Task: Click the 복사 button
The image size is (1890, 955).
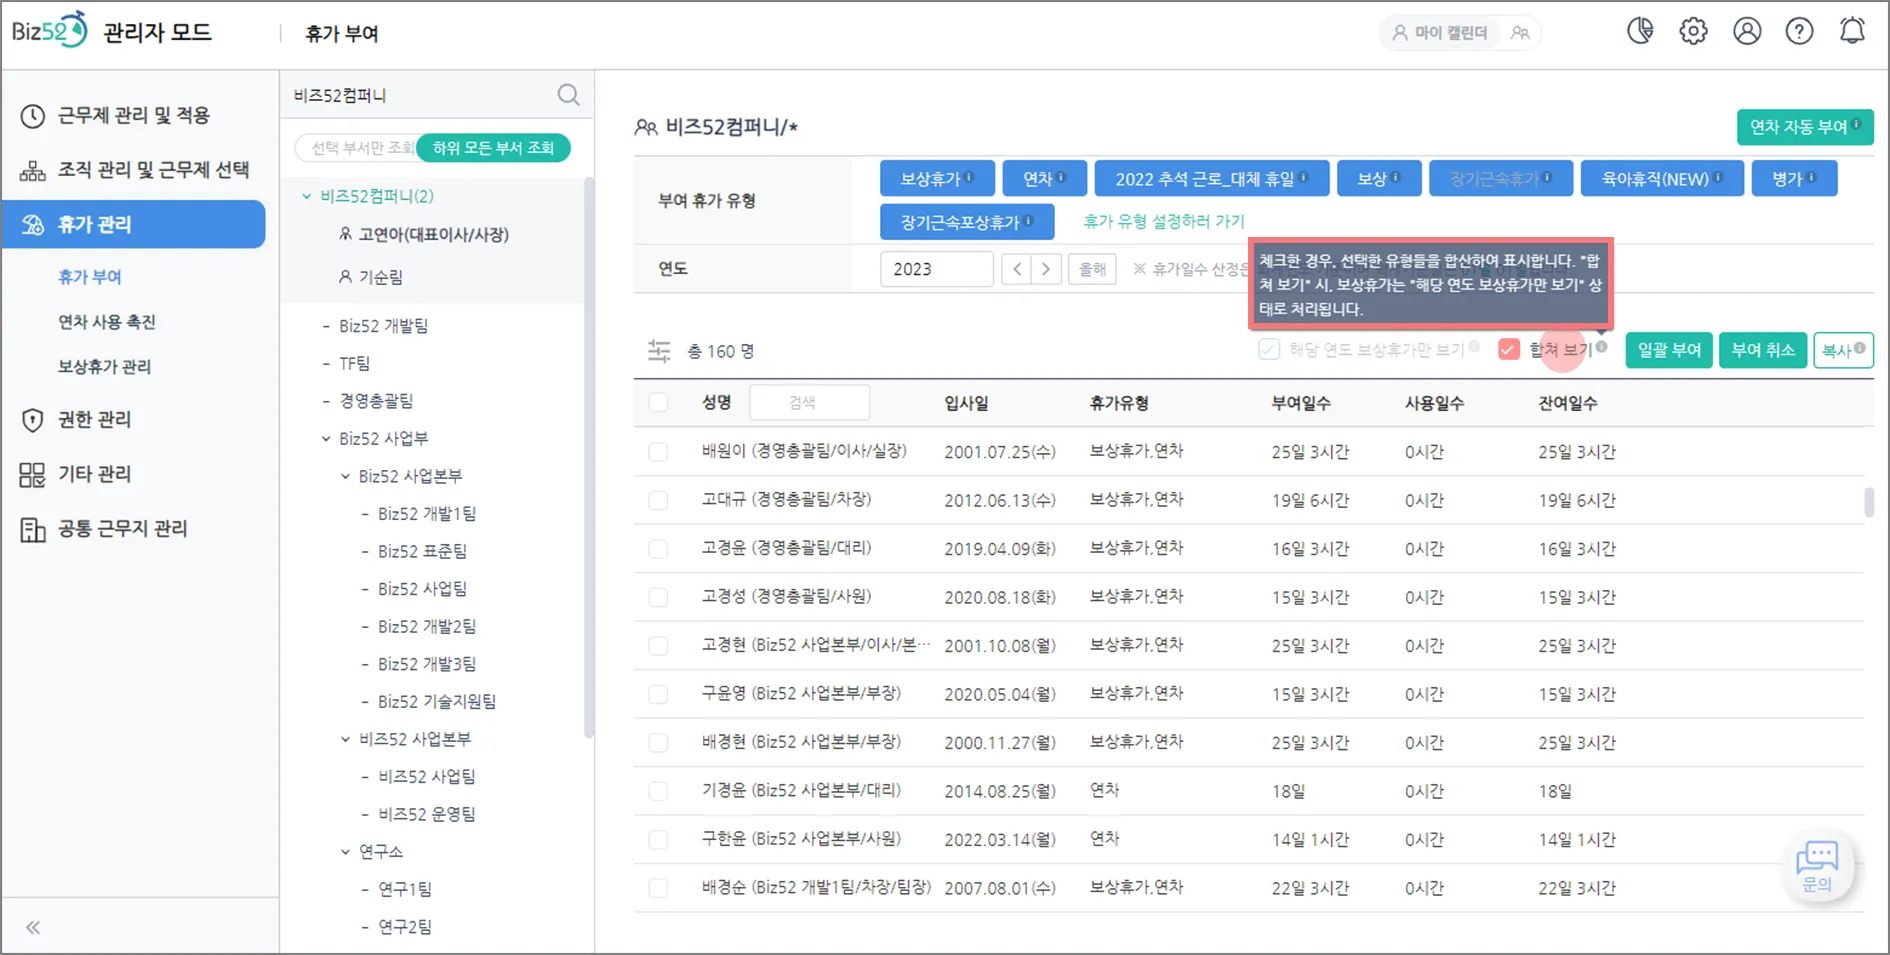Action: [1843, 350]
